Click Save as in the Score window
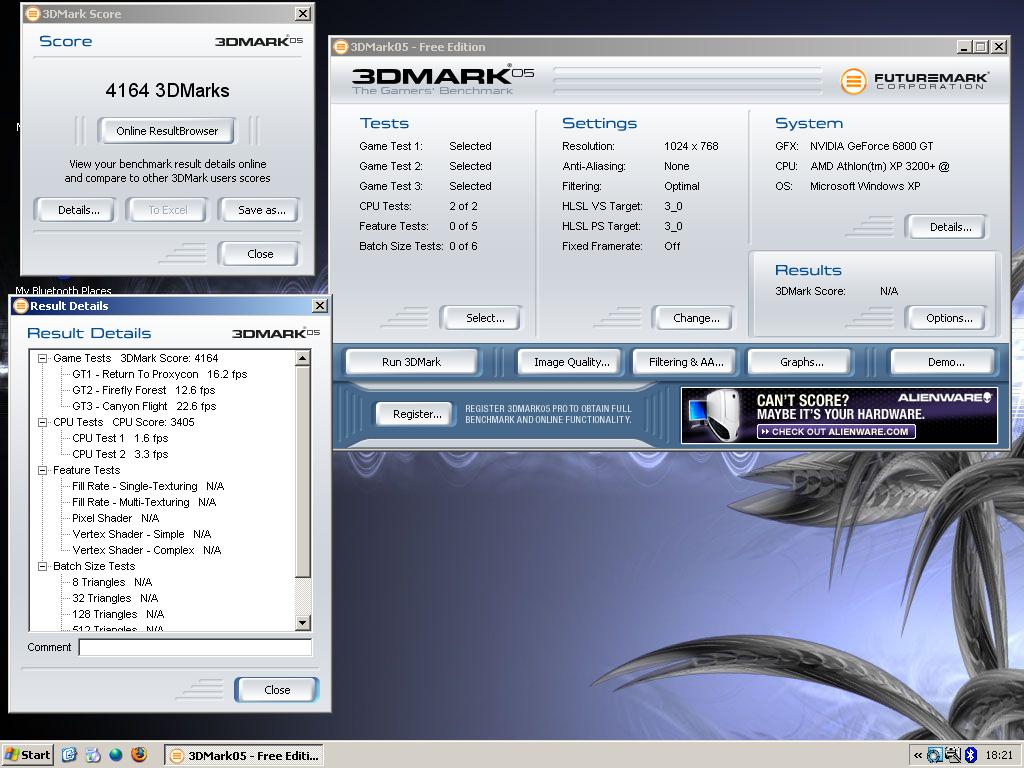 pyautogui.click(x=261, y=210)
